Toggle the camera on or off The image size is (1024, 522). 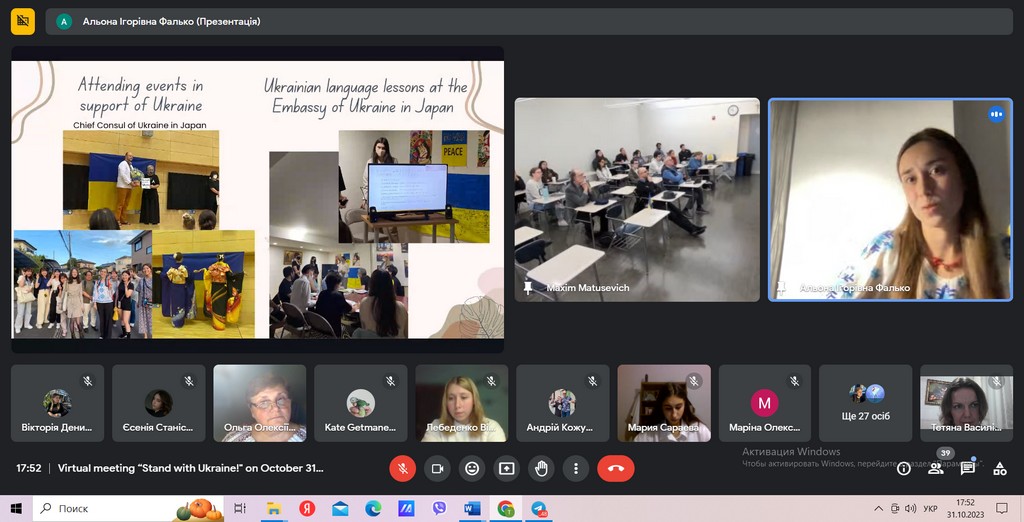click(437, 468)
